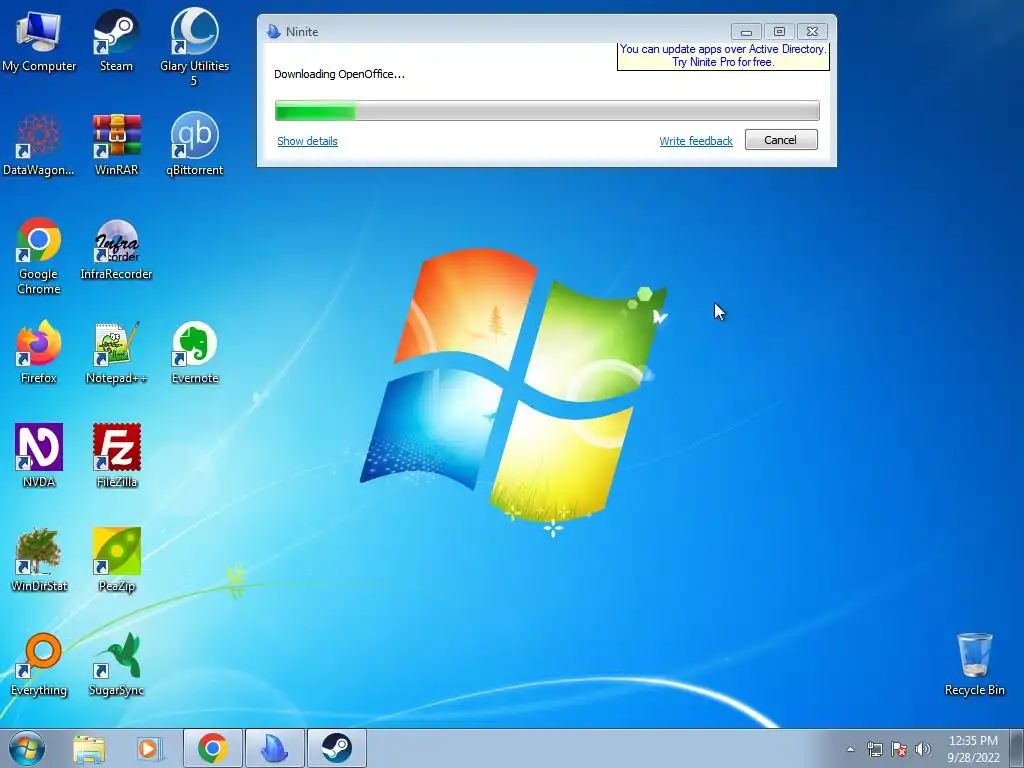
Task: Select the Recycle Bin icon
Action: (x=974, y=664)
